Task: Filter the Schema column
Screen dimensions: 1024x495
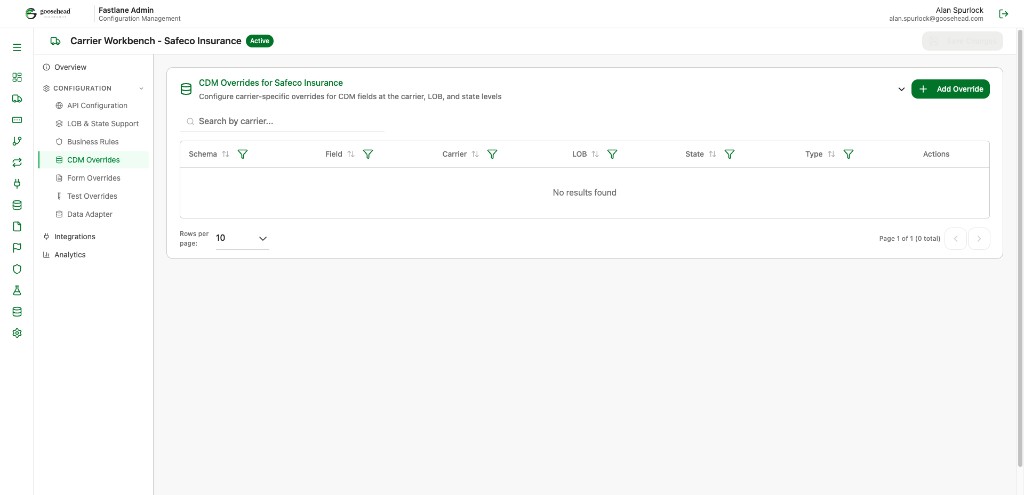Action: (x=243, y=154)
